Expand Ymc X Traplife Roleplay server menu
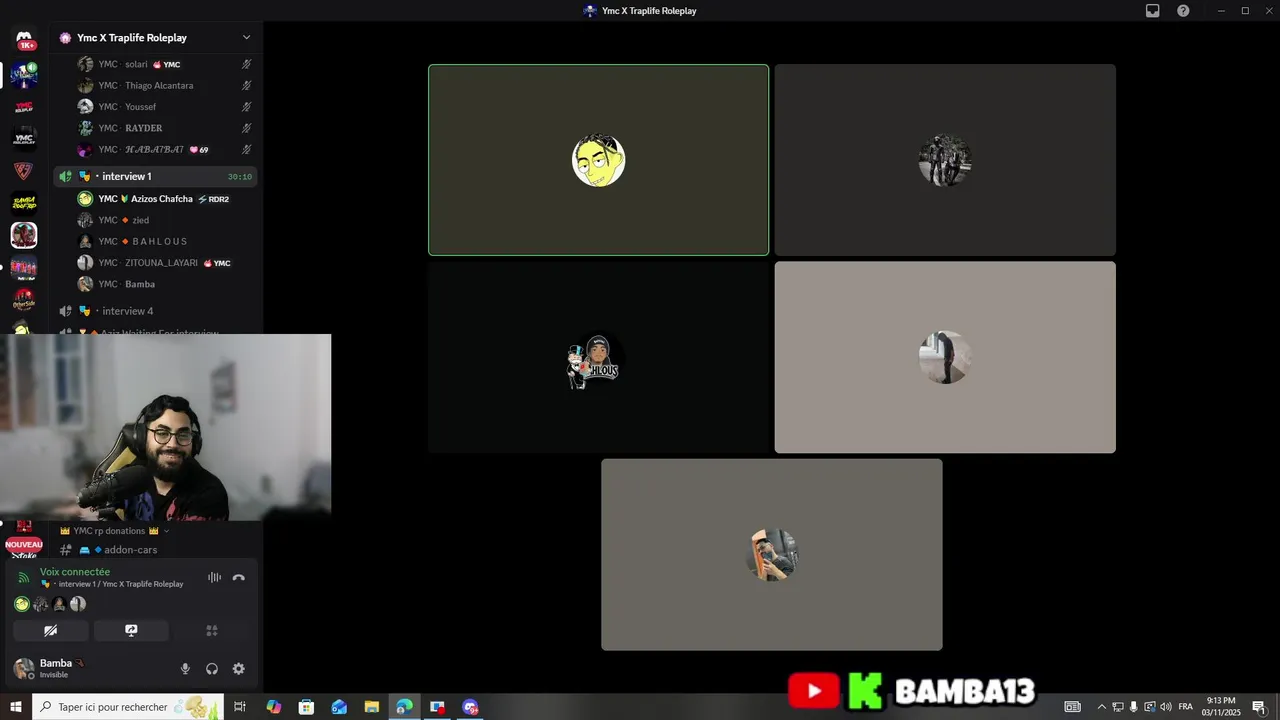 246,37
